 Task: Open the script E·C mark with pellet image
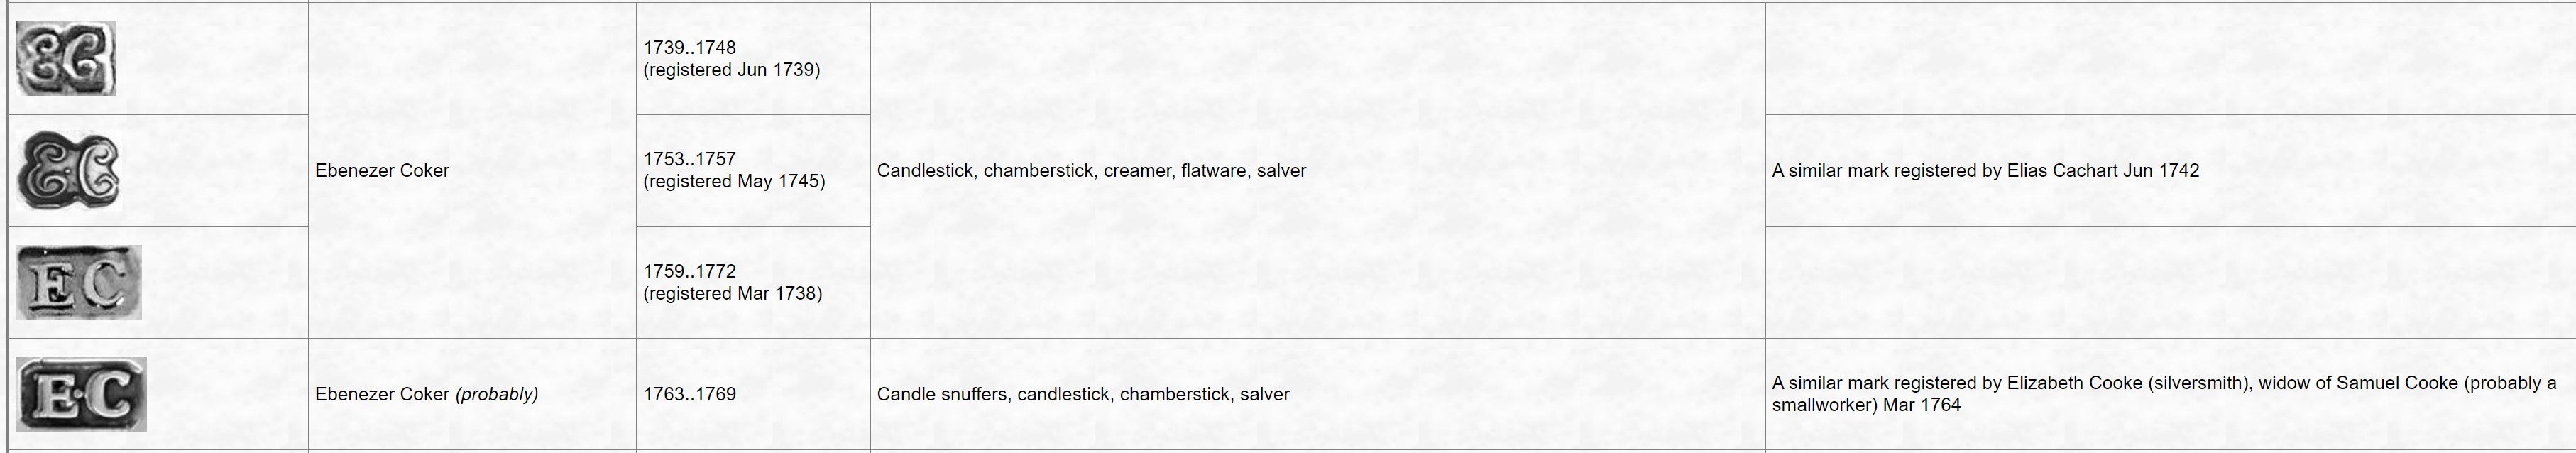point(68,171)
